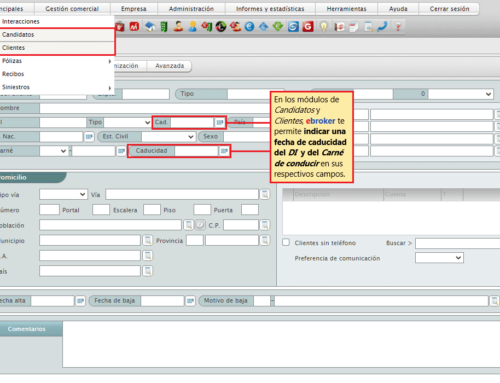Click the red S book toolbar icon

pos(339,27)
